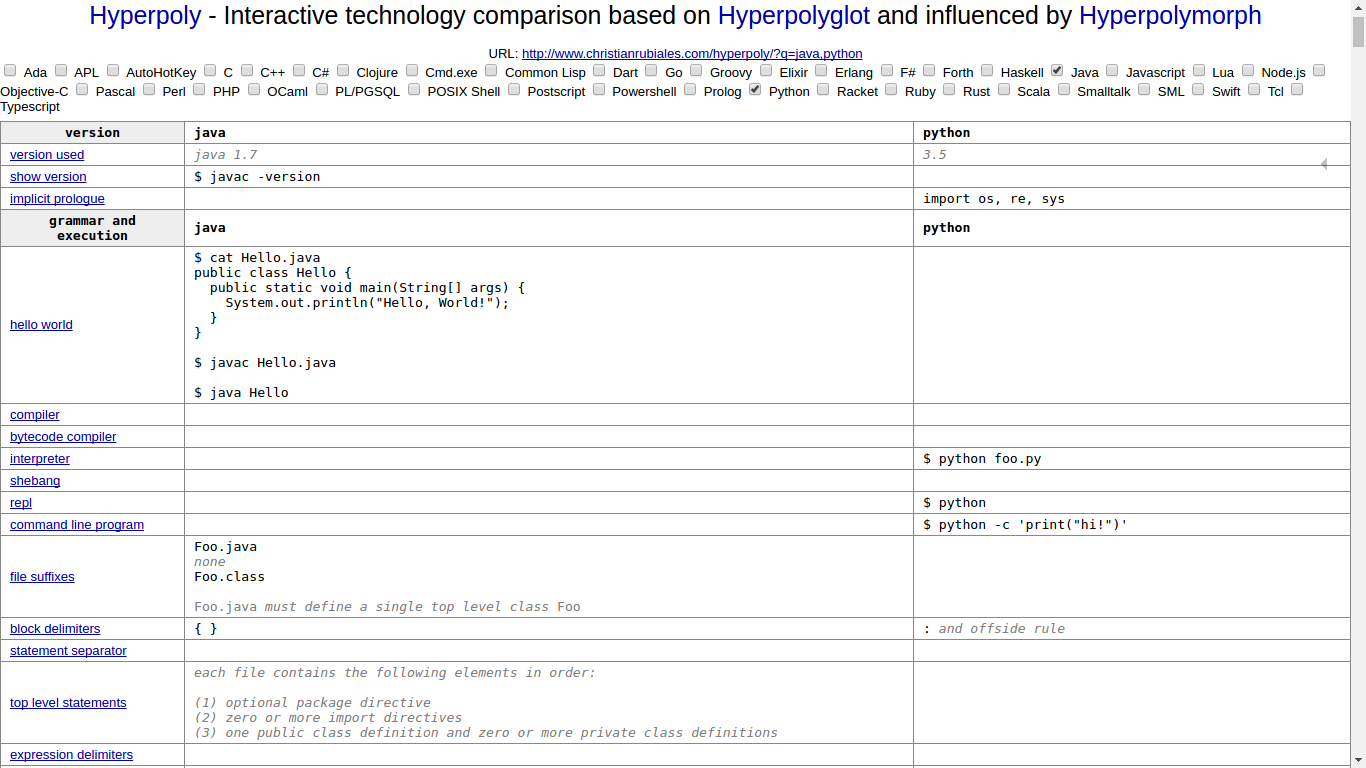
Task: Check the Common Lisp checkbox
Action: click(491, 70)
